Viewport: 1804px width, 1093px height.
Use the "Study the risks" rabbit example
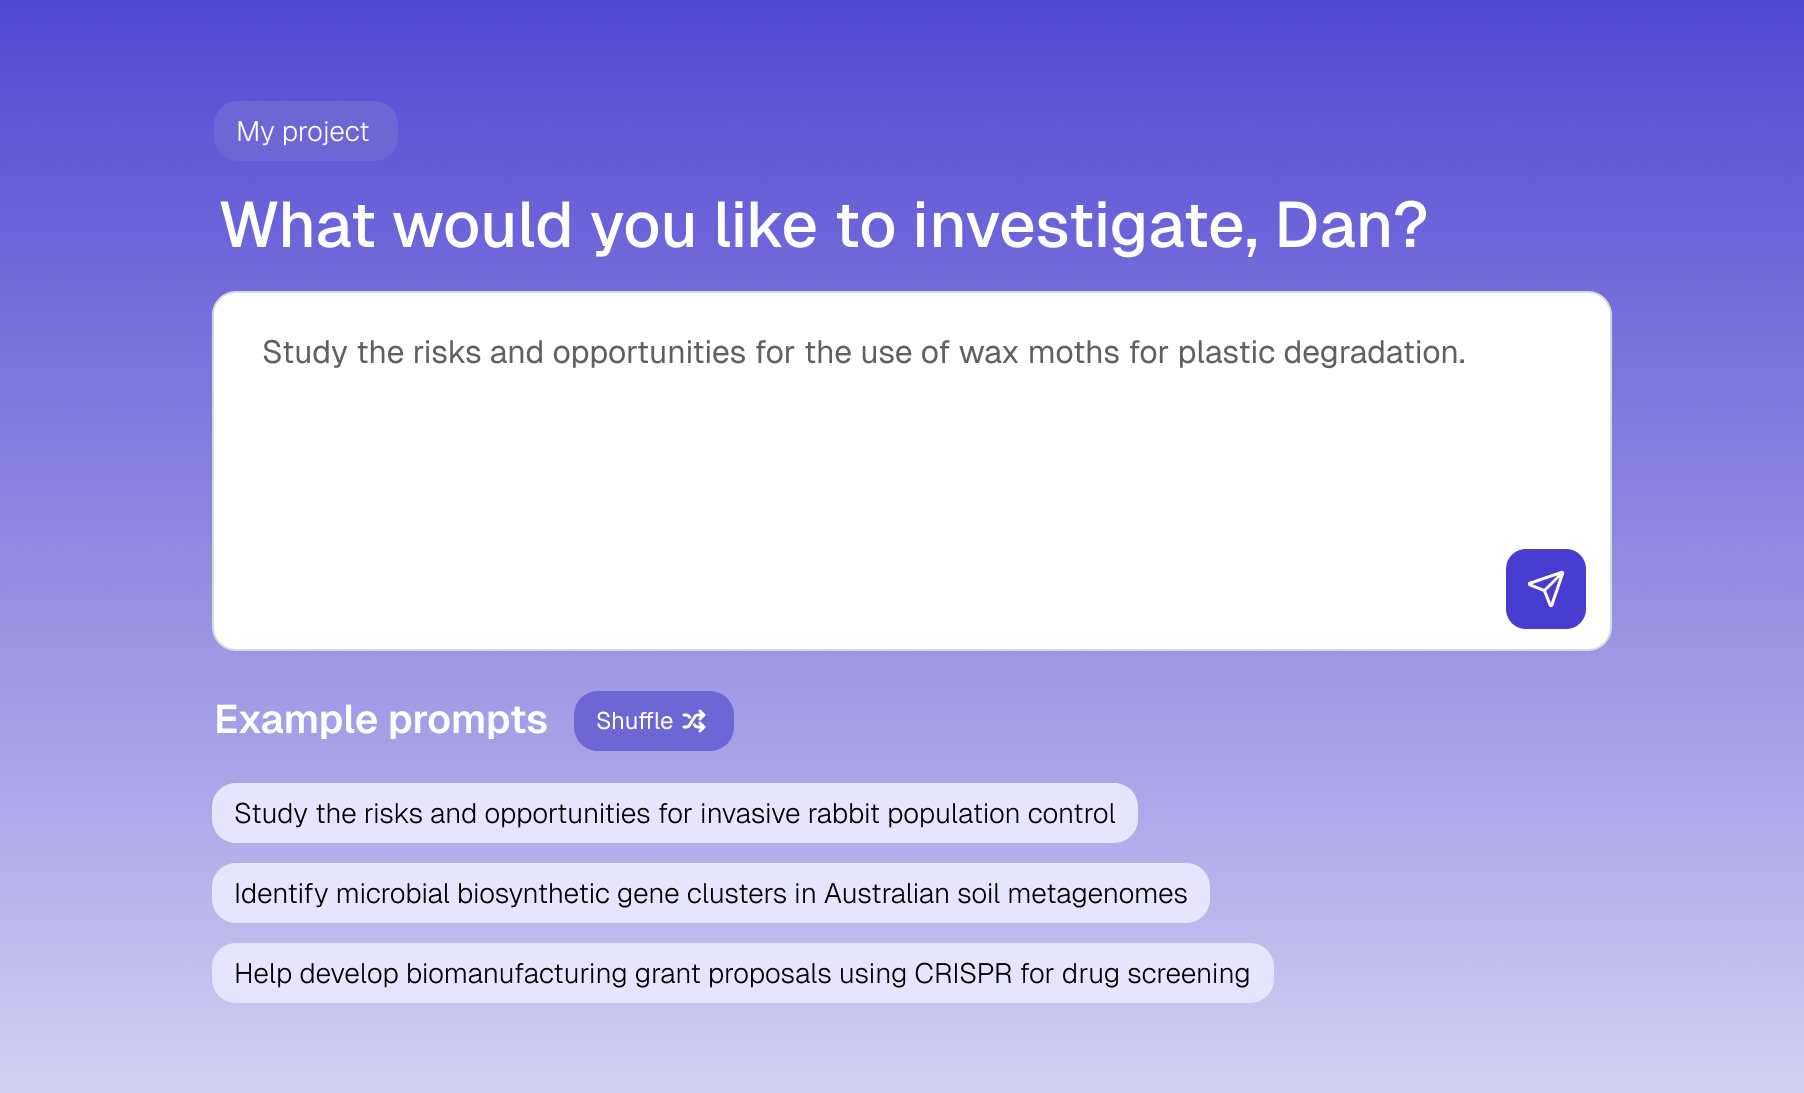674,813
